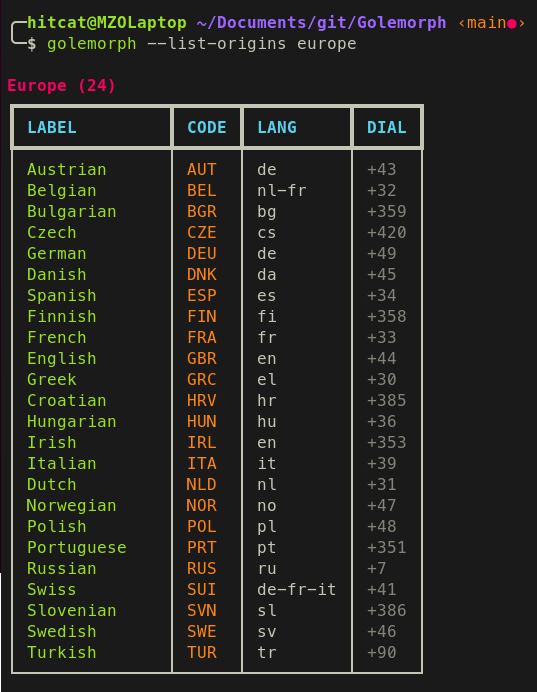This screenshot has height=692, width=537.
Task: Click the code 'HRV'
Action: (202, 401)
